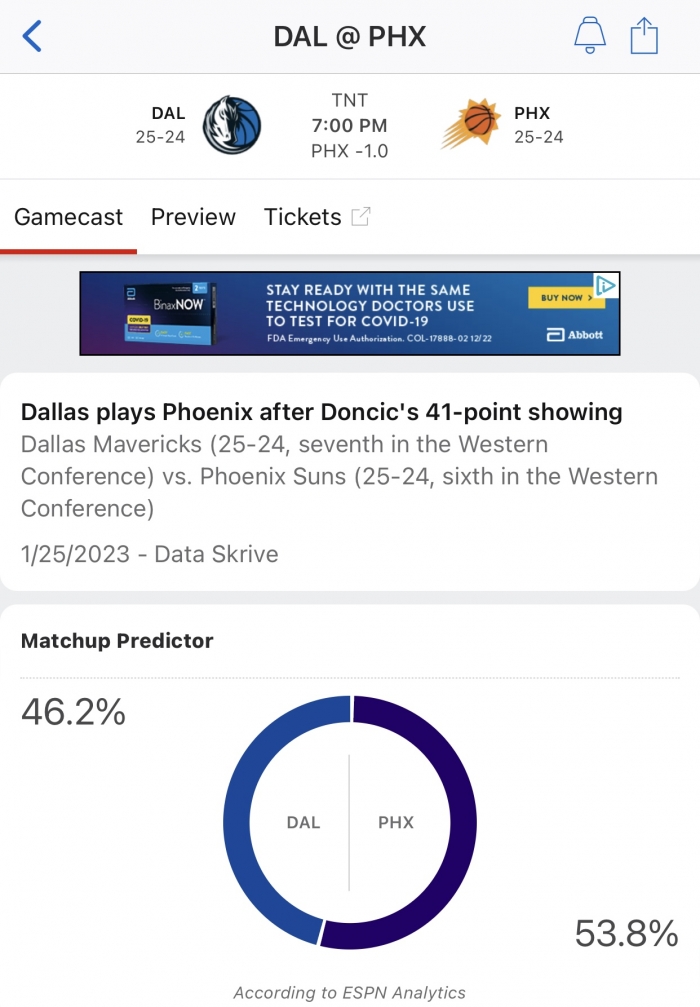Open the external link icon beside Tickets
Image resolution: width=700 pixels, height=1007 pixels.
tap(361, 216)
